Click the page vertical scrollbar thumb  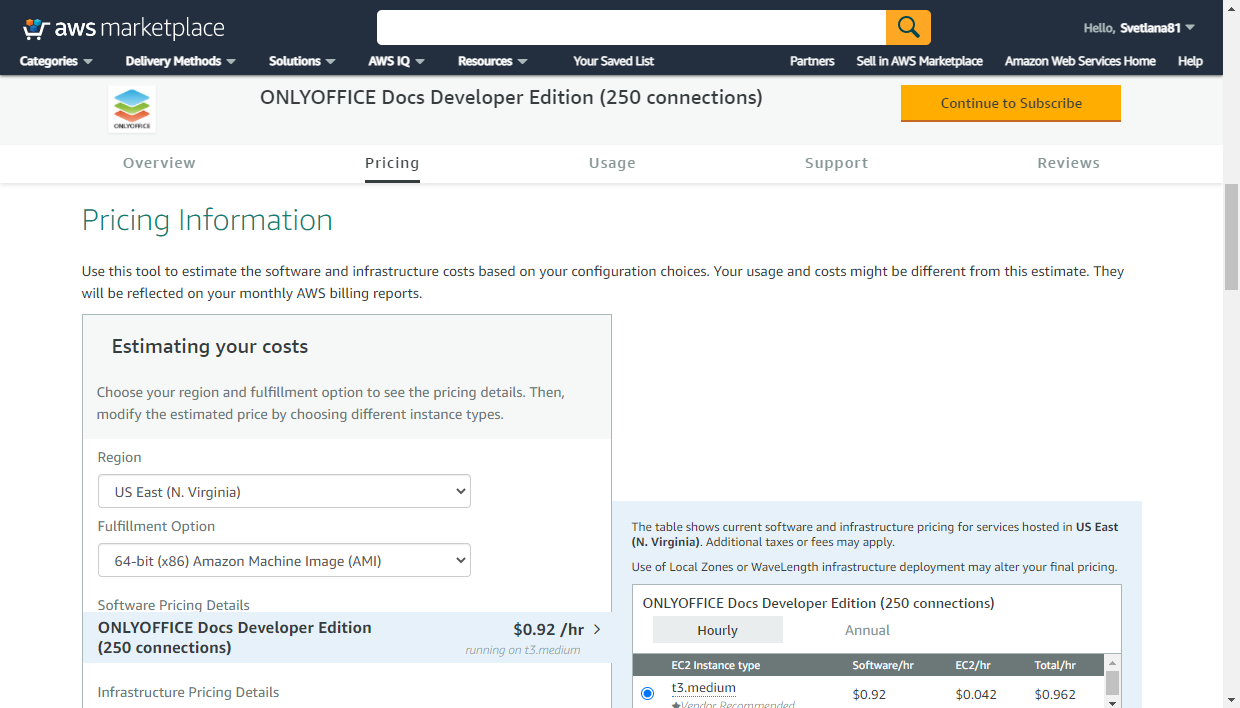1231,236
